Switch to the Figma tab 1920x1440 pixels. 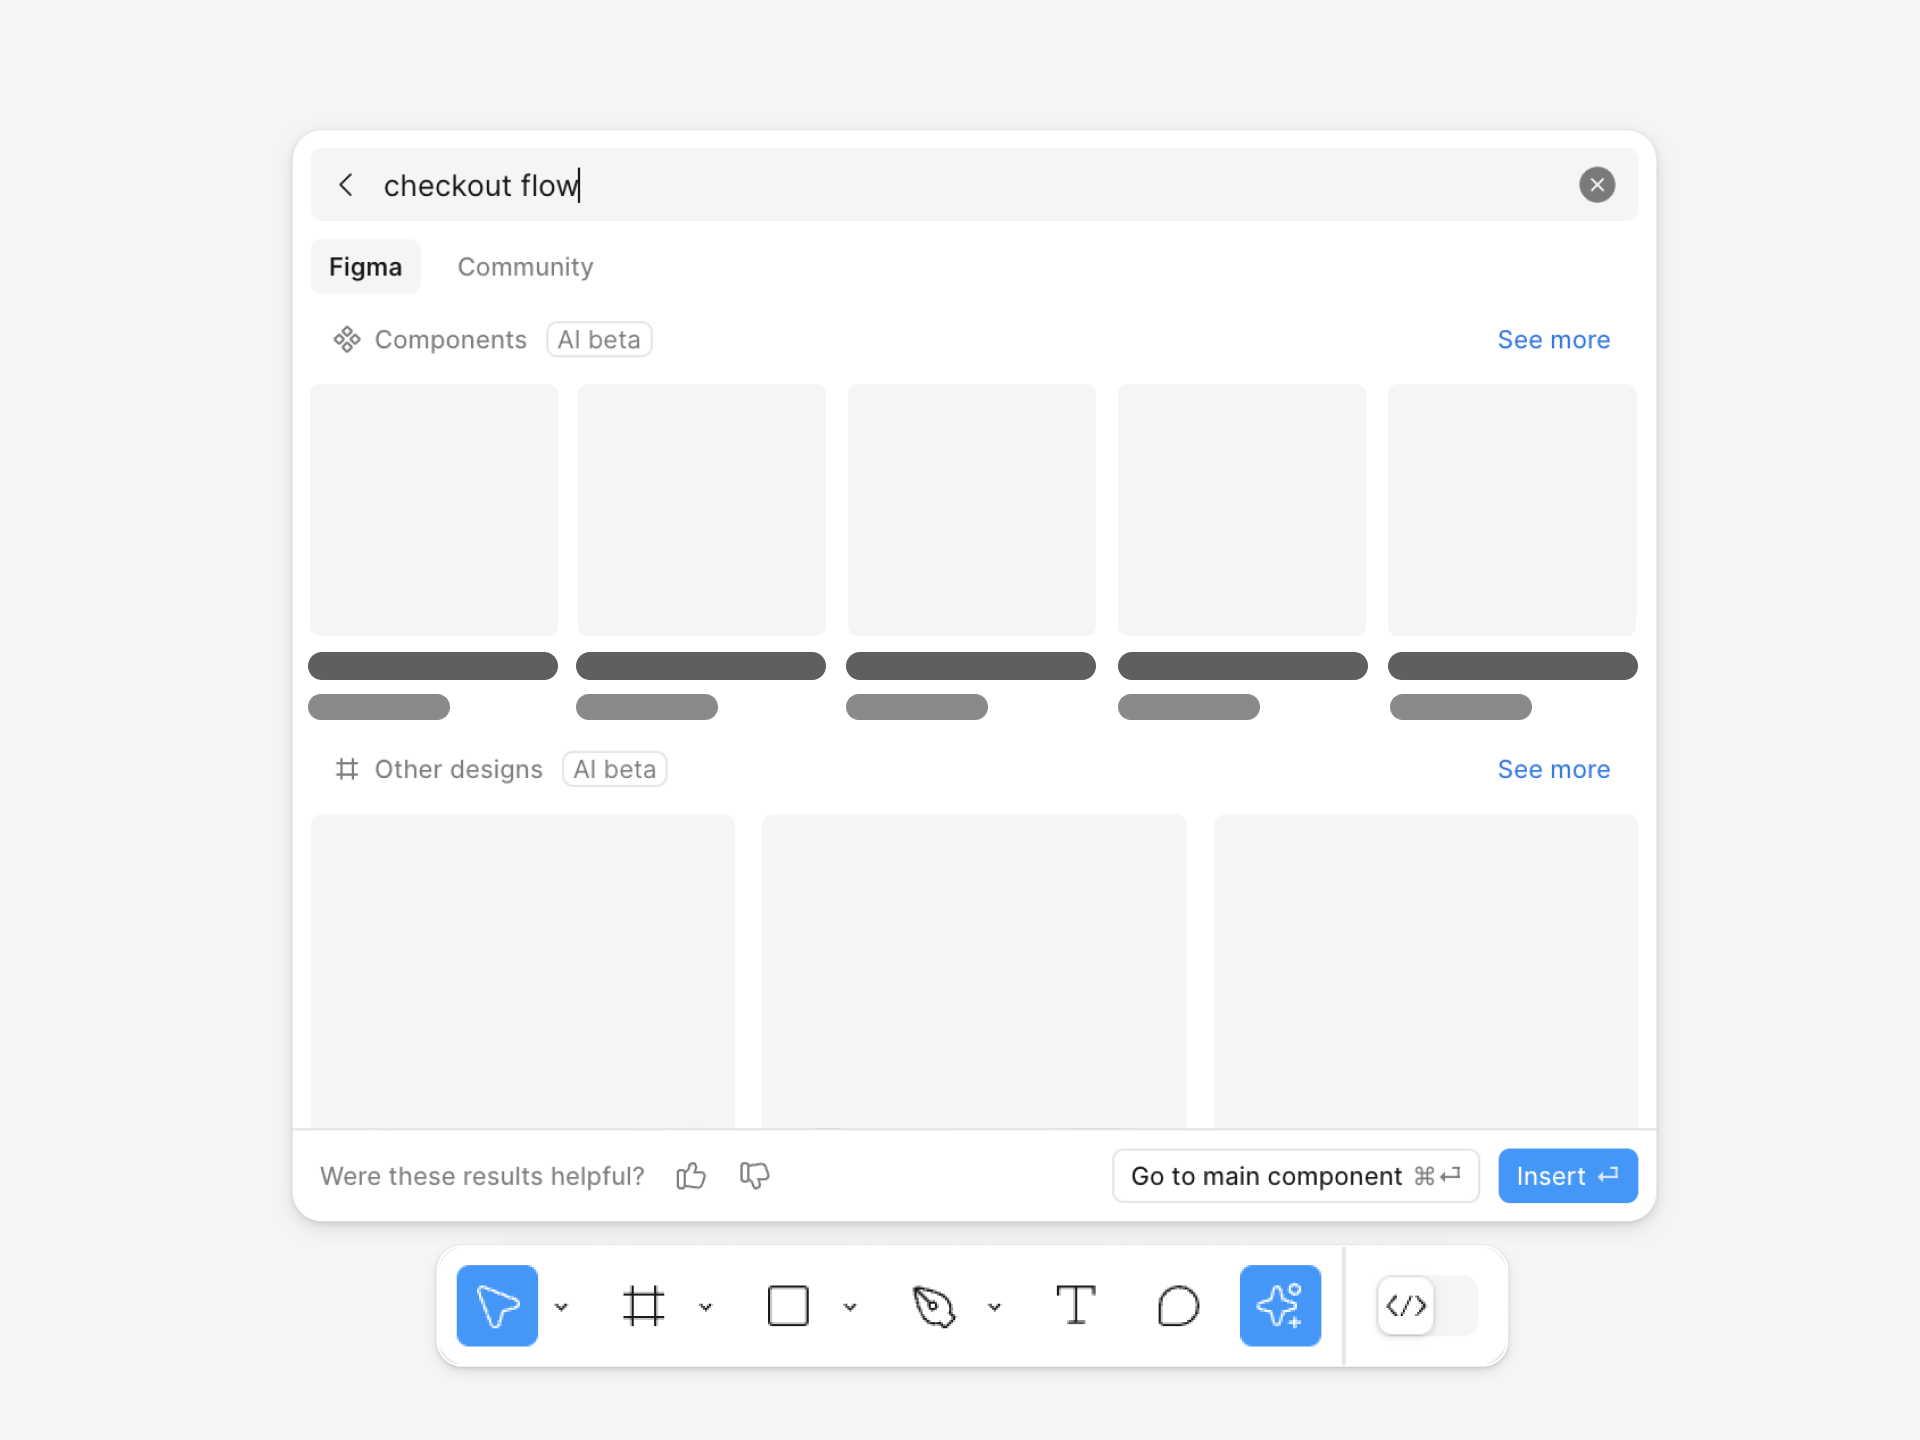367,266
